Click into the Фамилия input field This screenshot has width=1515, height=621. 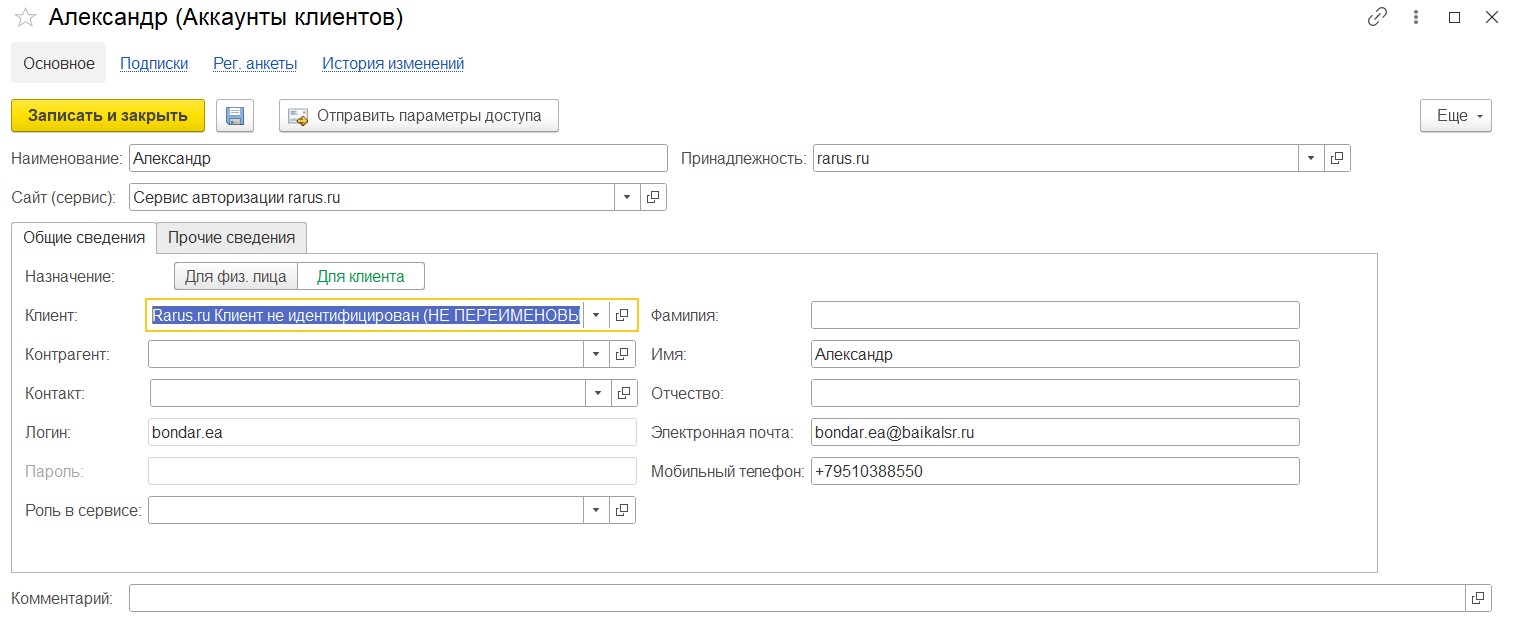(x=1055, y=315)
